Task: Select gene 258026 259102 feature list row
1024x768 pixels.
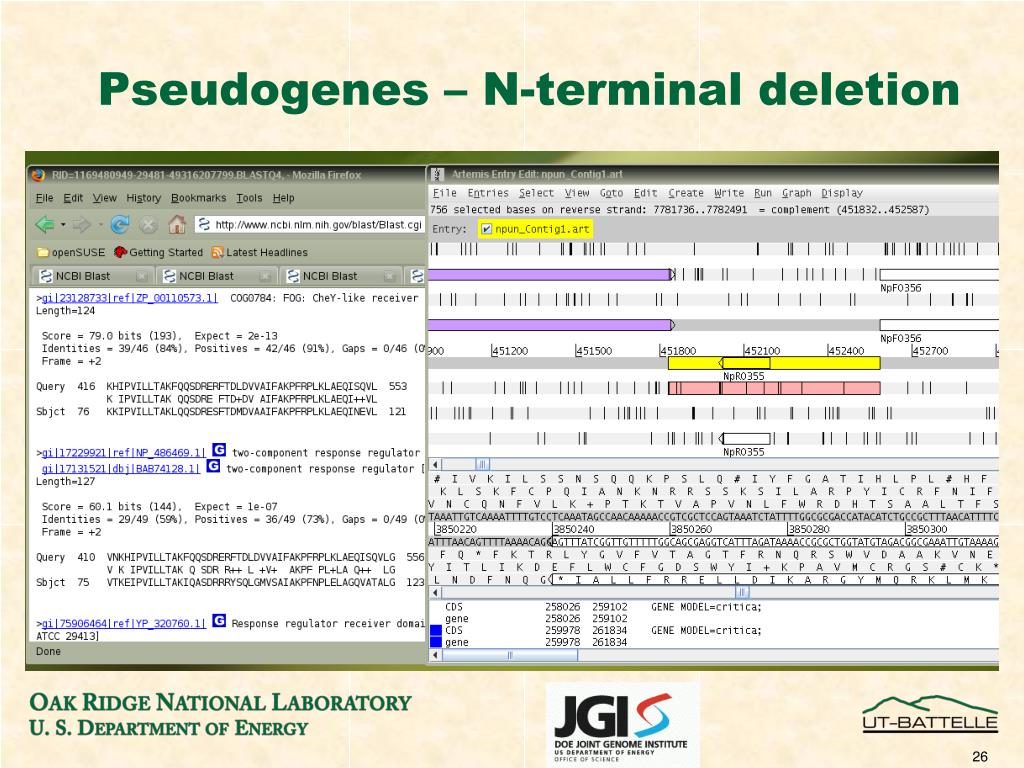Action: click(714, 618)
